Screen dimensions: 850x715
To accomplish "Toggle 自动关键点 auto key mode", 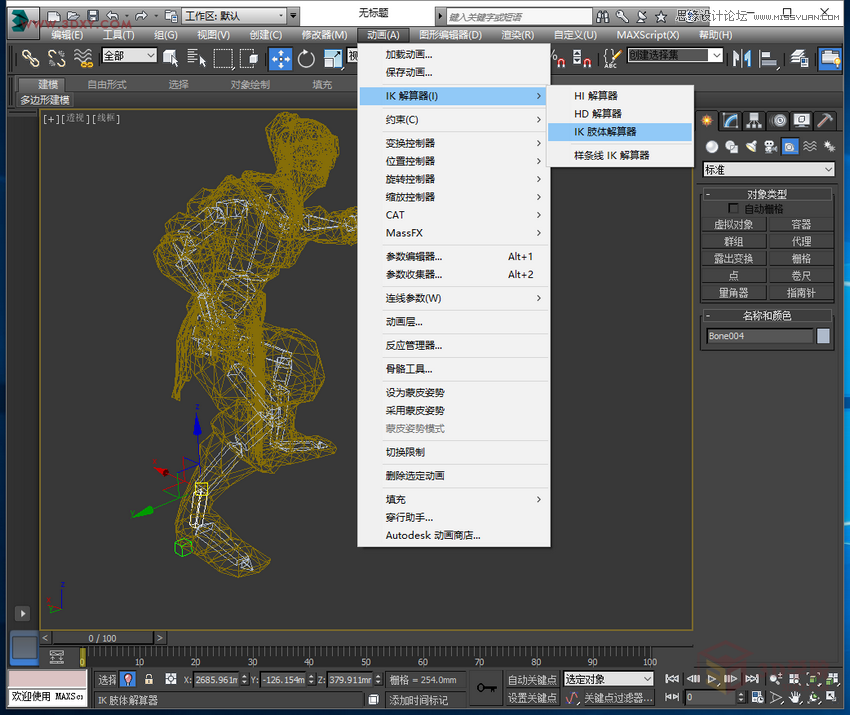I will pos(532,679).
